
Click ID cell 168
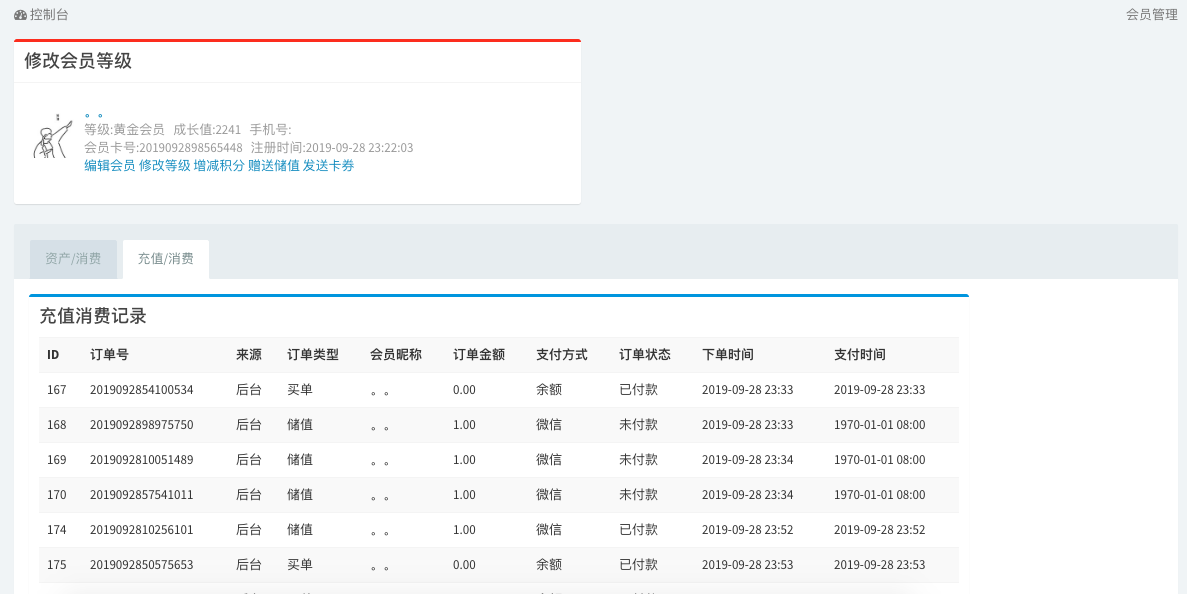57,425
